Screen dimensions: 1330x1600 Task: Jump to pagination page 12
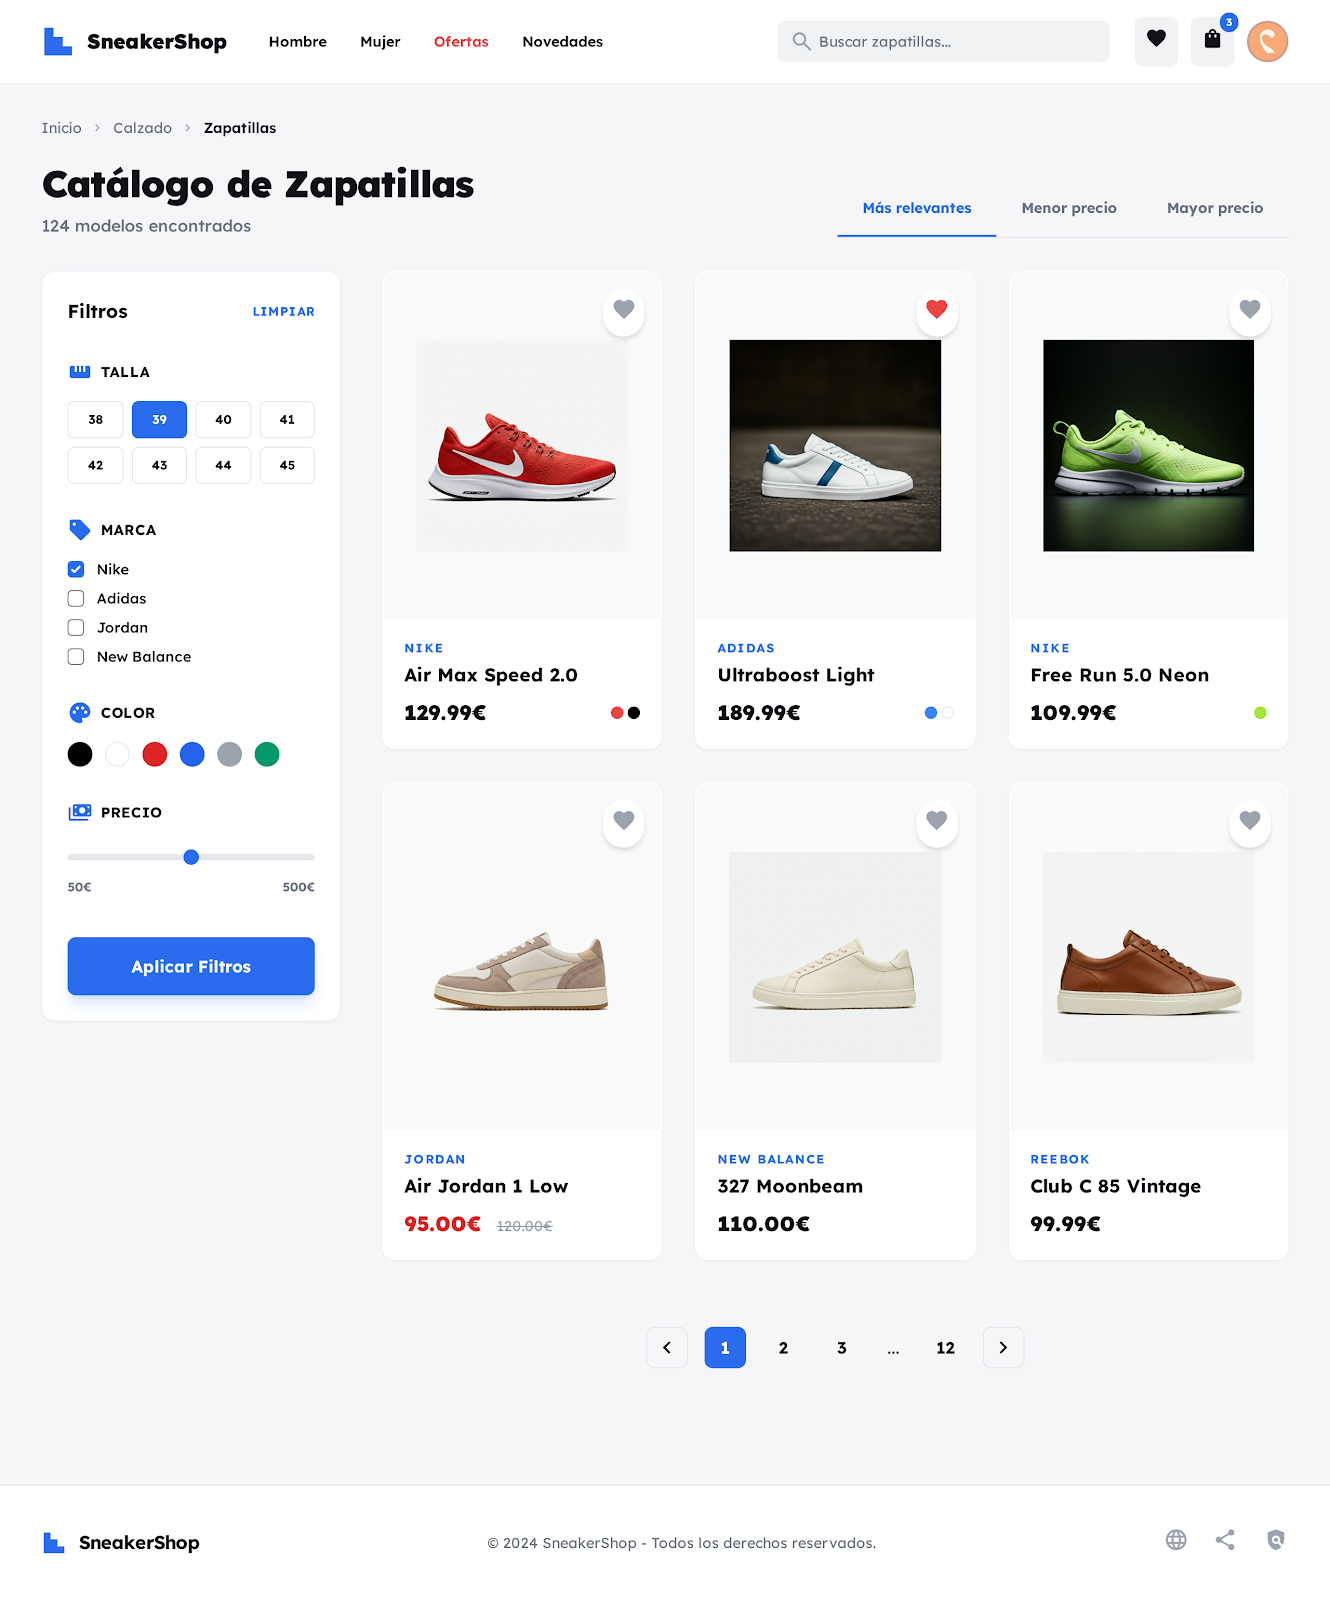[946, 1348]
